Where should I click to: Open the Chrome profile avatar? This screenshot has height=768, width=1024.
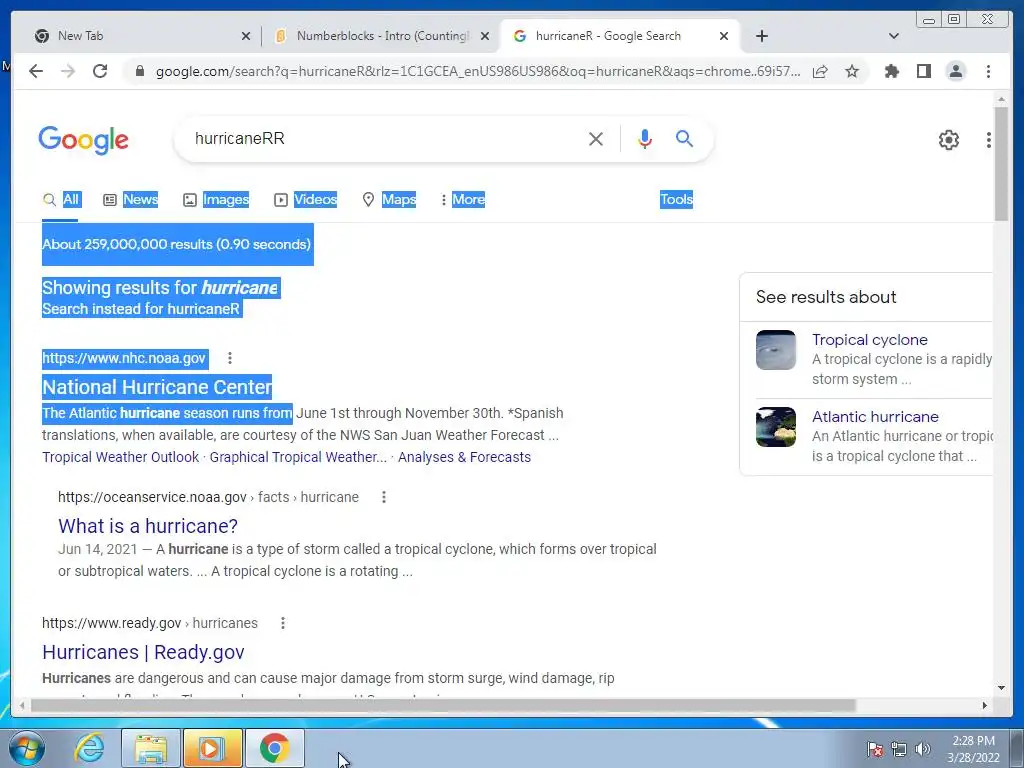[x=955, y=71]
